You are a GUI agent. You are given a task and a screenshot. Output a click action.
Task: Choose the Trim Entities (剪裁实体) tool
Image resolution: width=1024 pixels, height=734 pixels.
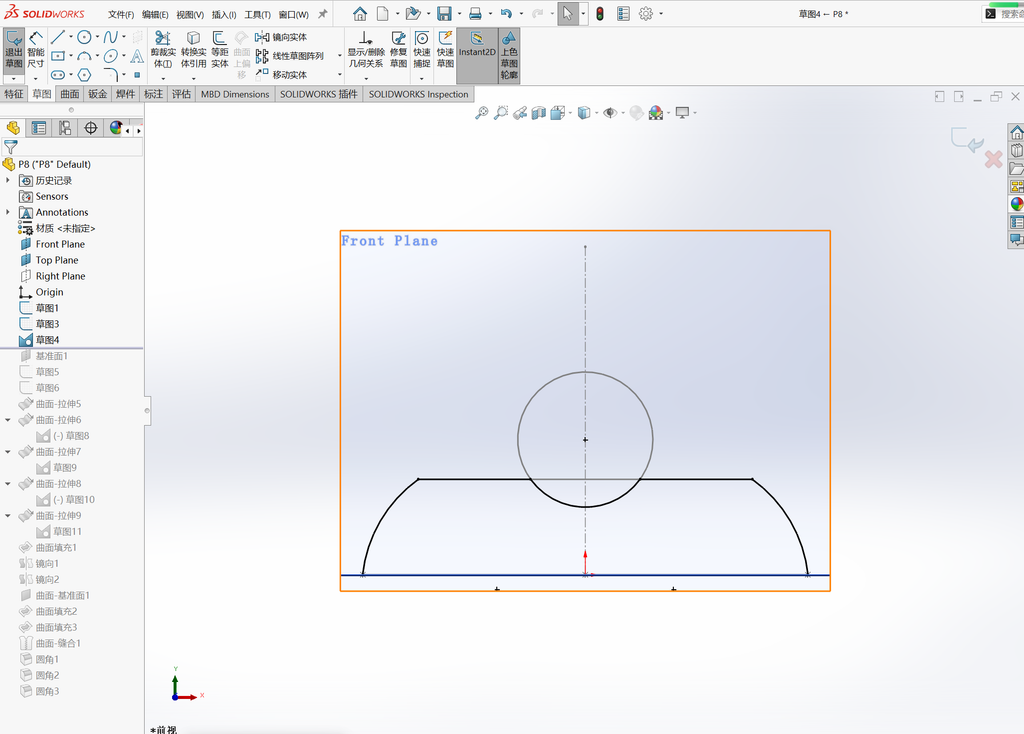[x=163, y=50]
